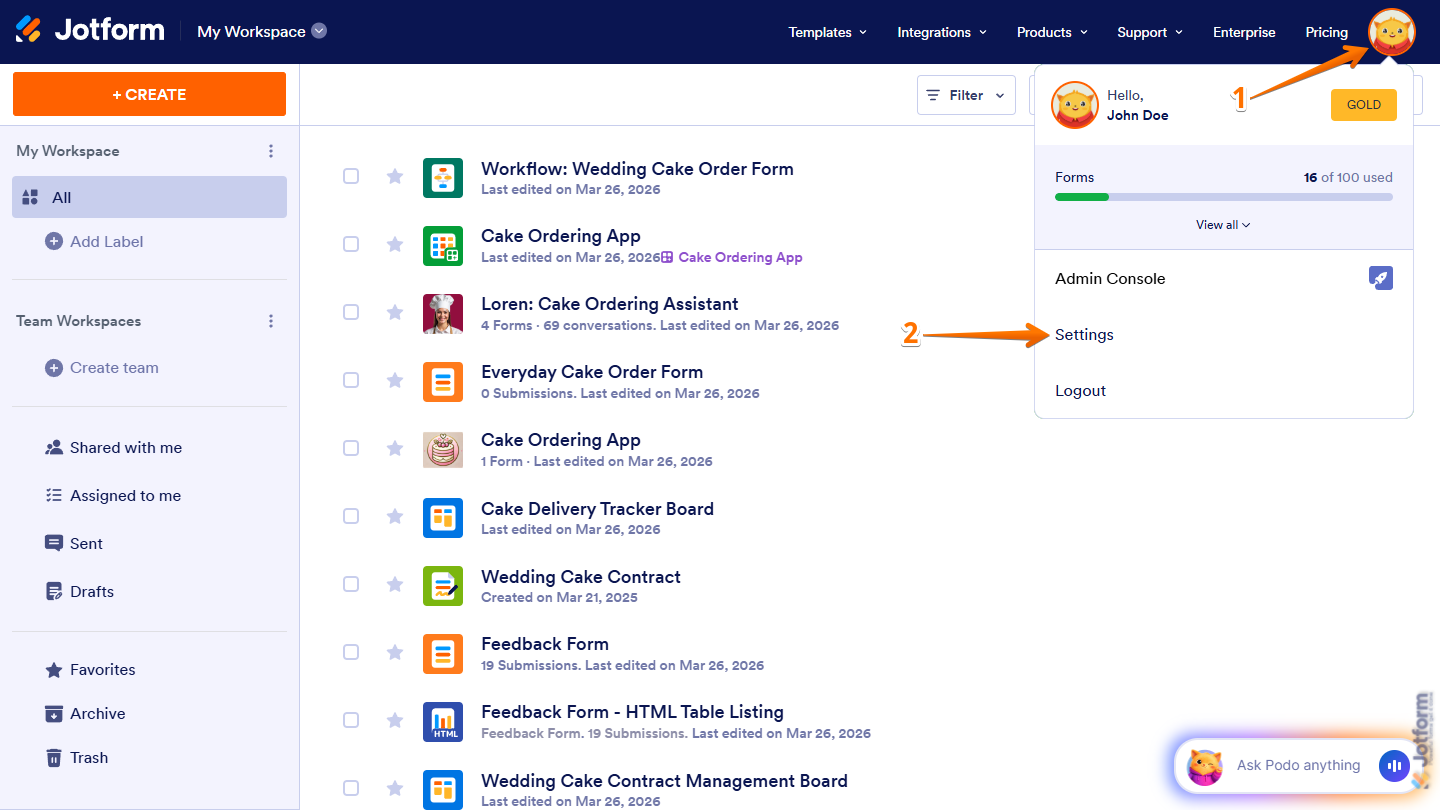Select the All workspace item

149,197
